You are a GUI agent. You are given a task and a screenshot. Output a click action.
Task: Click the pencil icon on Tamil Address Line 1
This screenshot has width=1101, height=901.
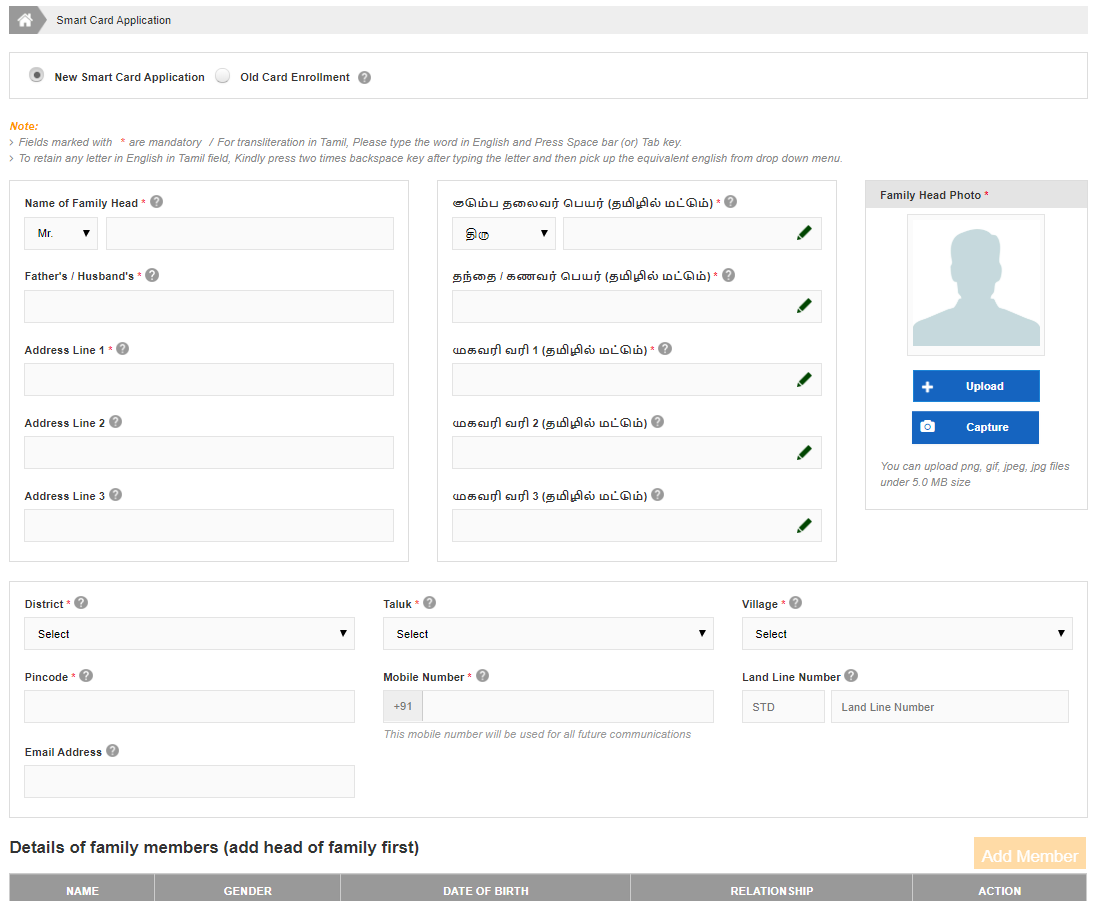[x=805, y=379]
